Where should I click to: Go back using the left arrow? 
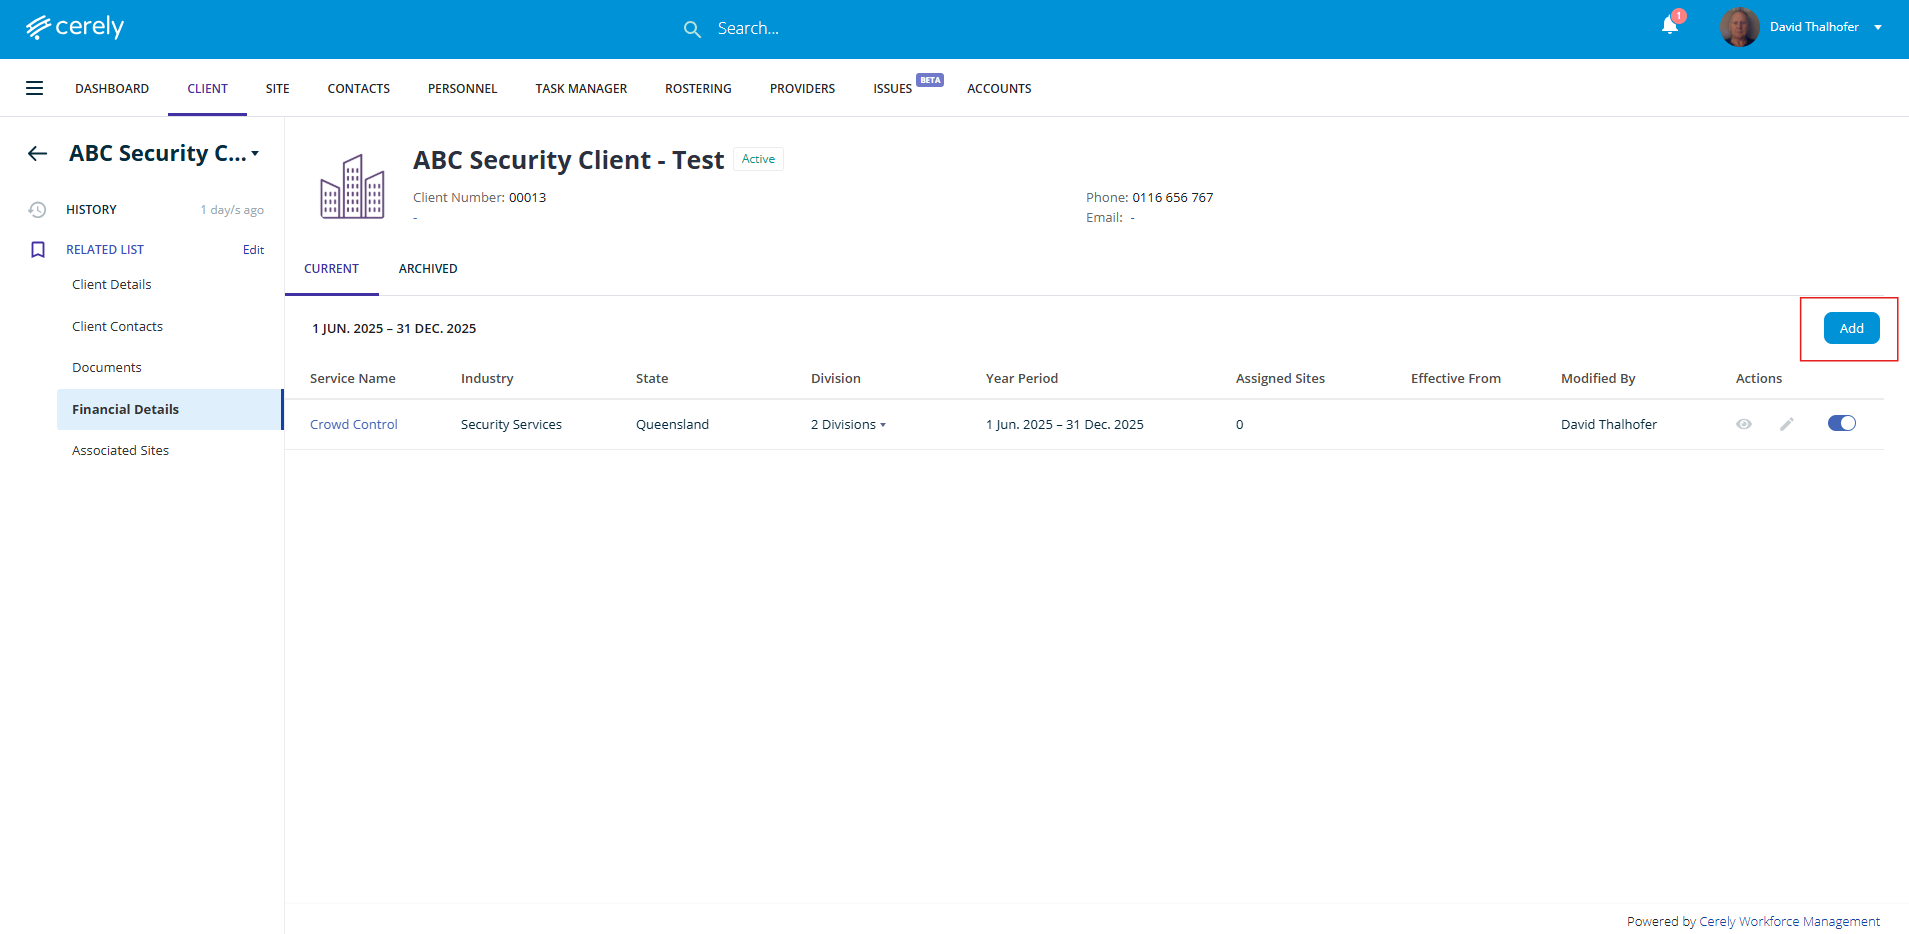click(38, 153)
